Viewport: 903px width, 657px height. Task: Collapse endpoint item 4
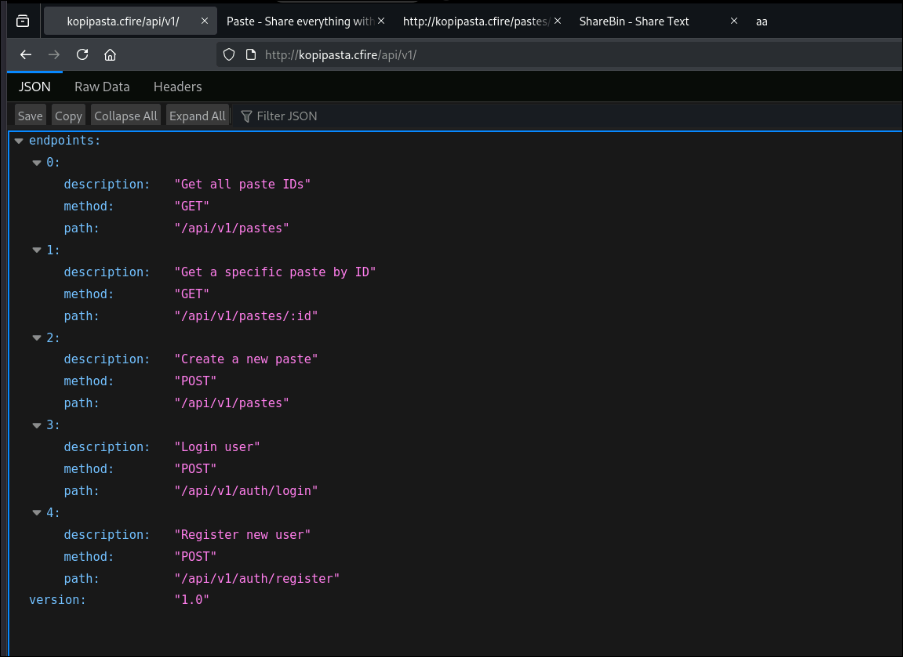[37, 512]
